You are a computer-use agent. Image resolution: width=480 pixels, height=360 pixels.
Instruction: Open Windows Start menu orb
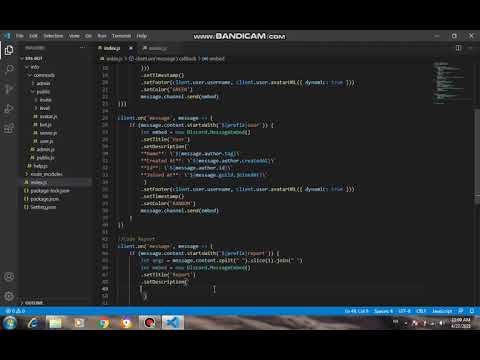click(x=10, y=323)
